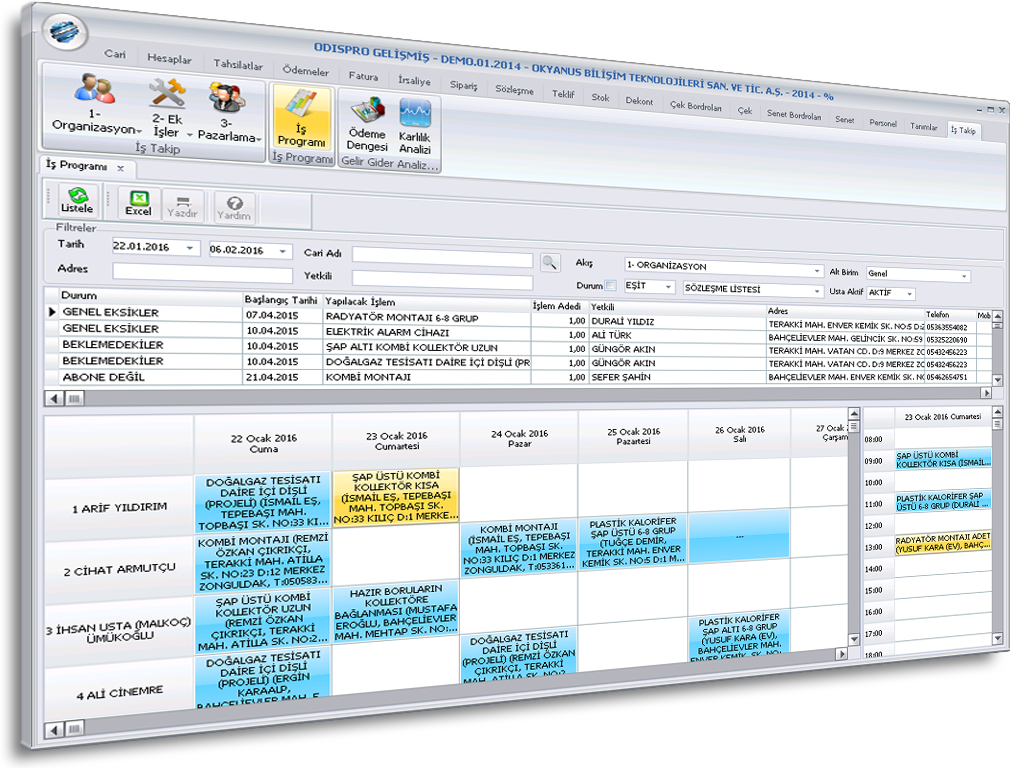Open the Teklif ribbon tab

tap(563, 94)
